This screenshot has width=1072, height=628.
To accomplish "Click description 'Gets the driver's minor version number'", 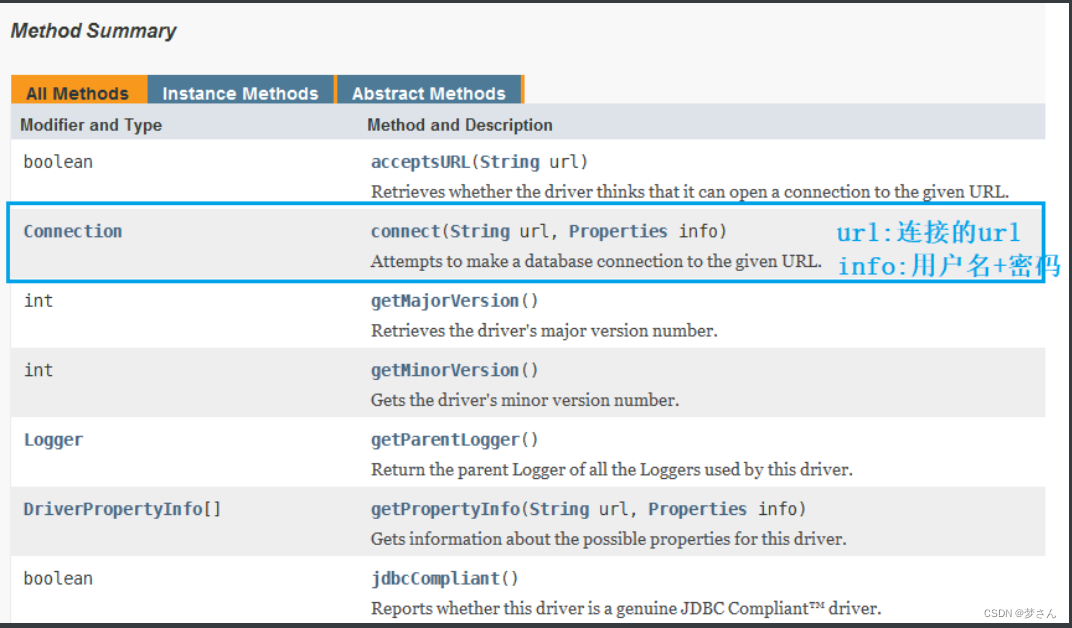I will coord(525,400).
